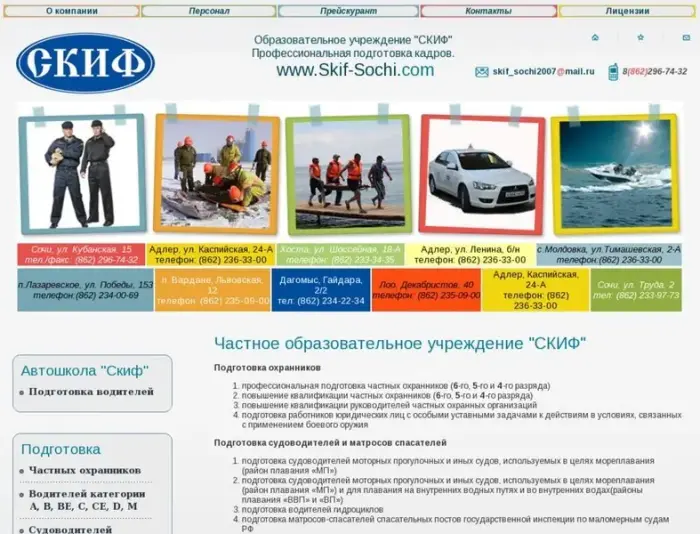Select the п. Вардане, Львовская, 12 block

(x=212, y=290)
